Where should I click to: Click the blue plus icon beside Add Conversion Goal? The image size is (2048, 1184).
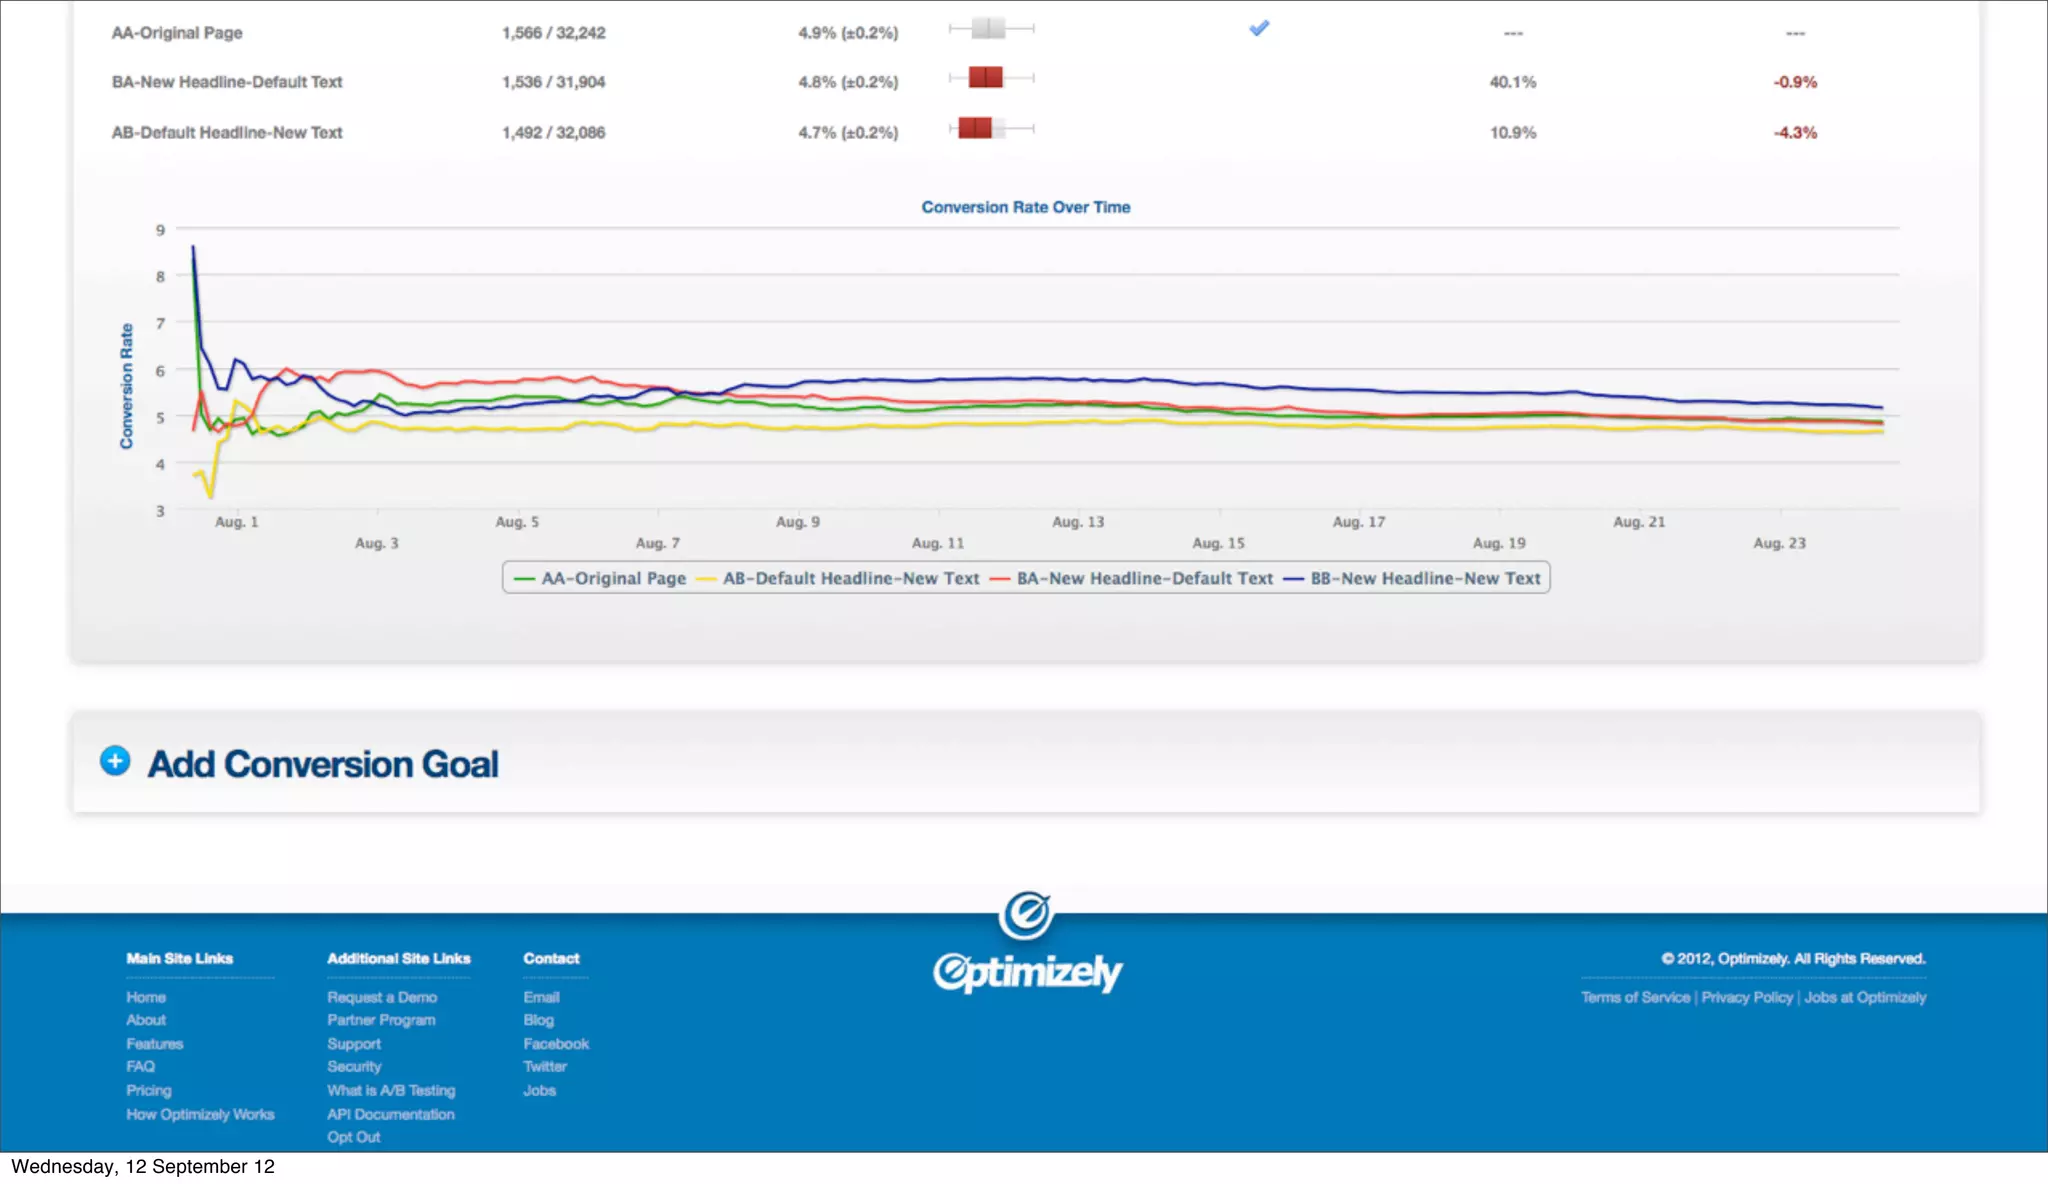(x=115, y=761)
